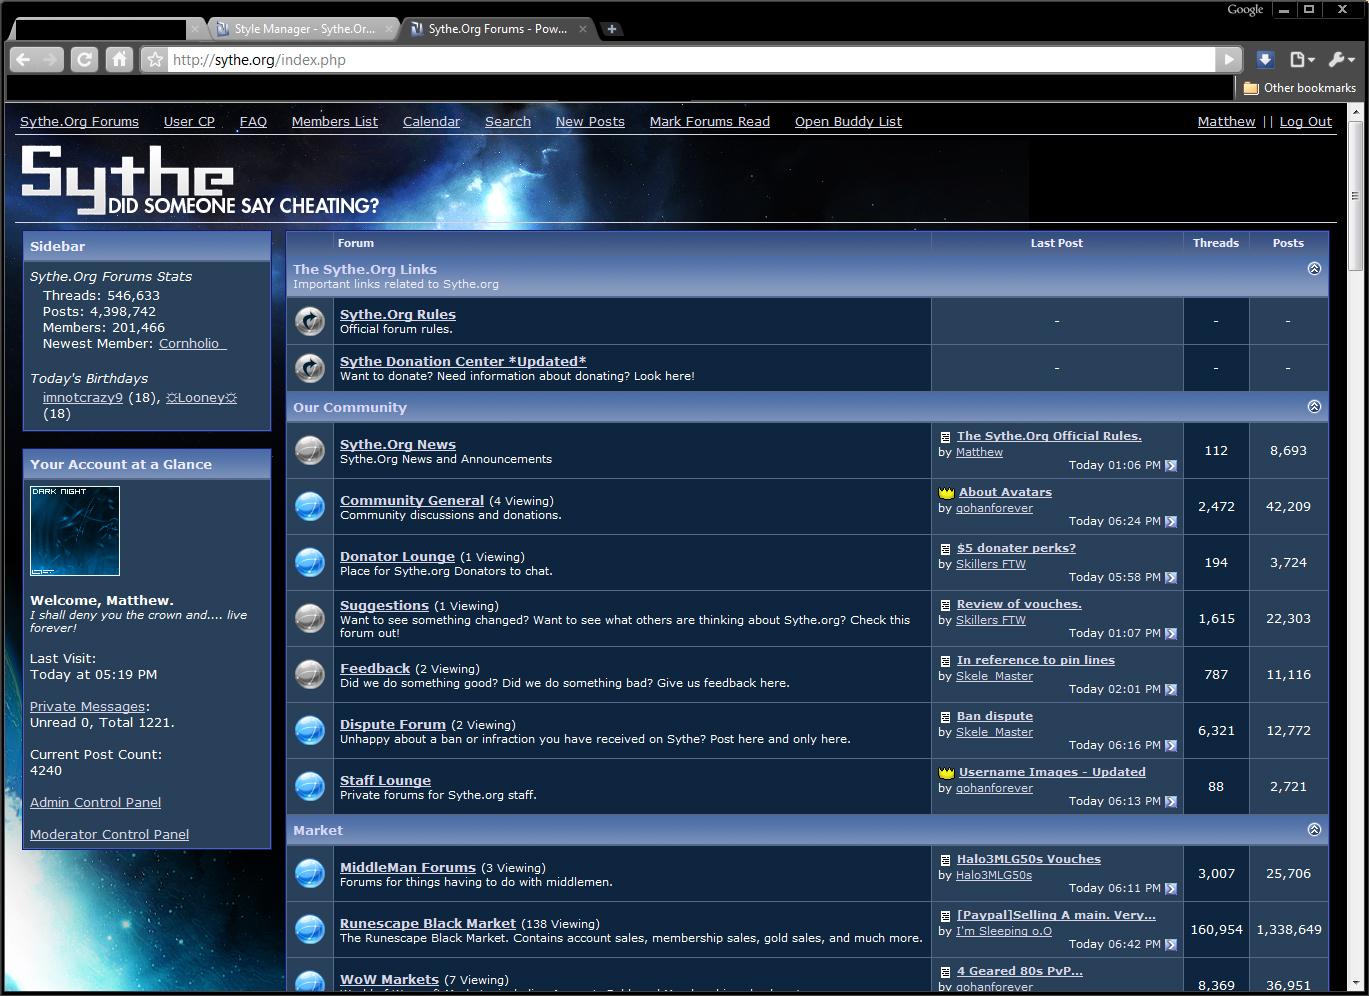Click the Go arrow in address bar

(1229, 60)
